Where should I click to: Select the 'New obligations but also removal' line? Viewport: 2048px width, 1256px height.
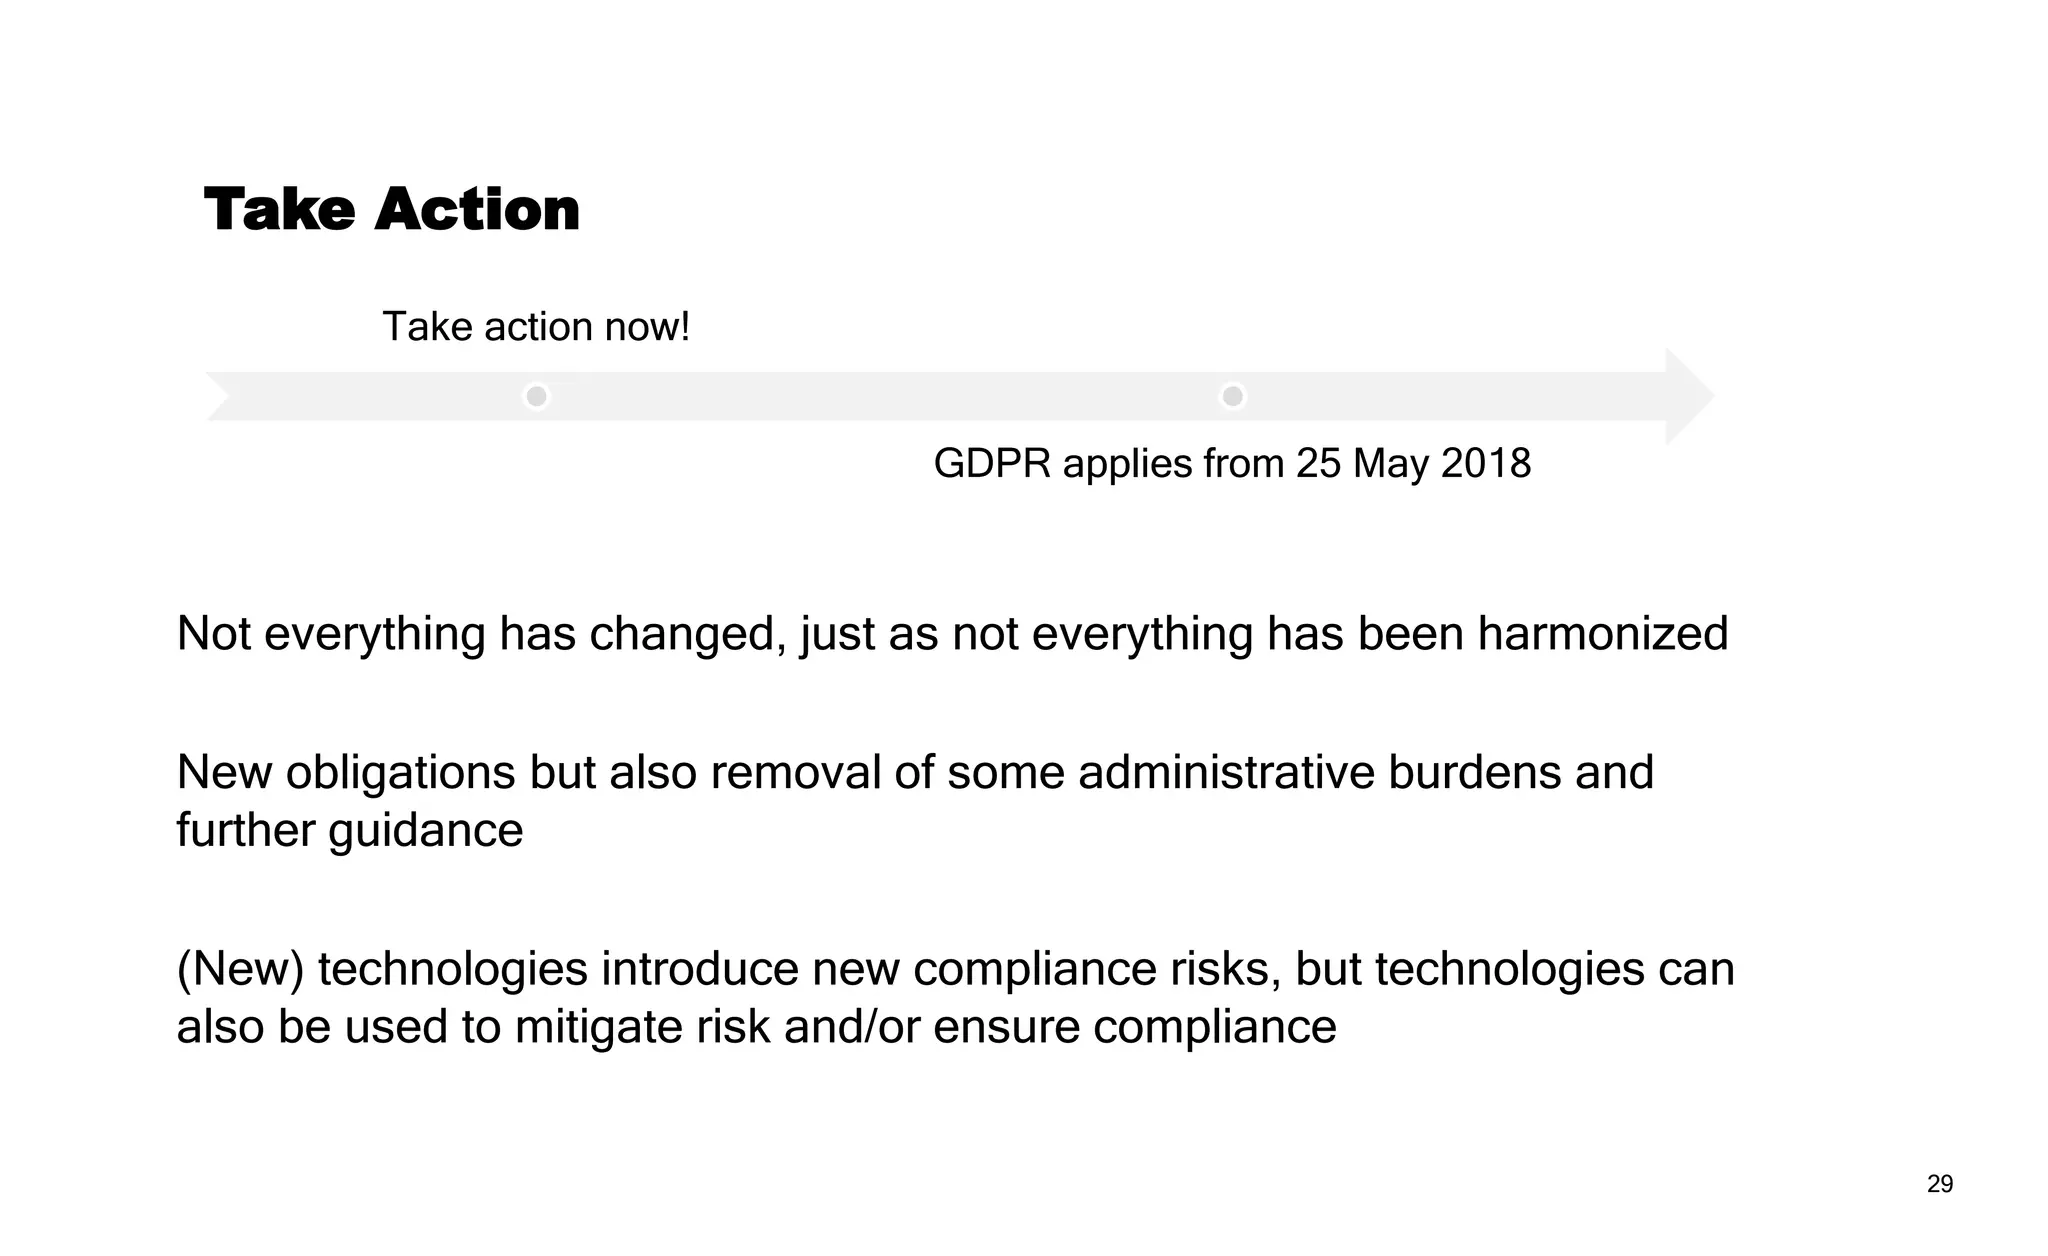coord(914,773)
